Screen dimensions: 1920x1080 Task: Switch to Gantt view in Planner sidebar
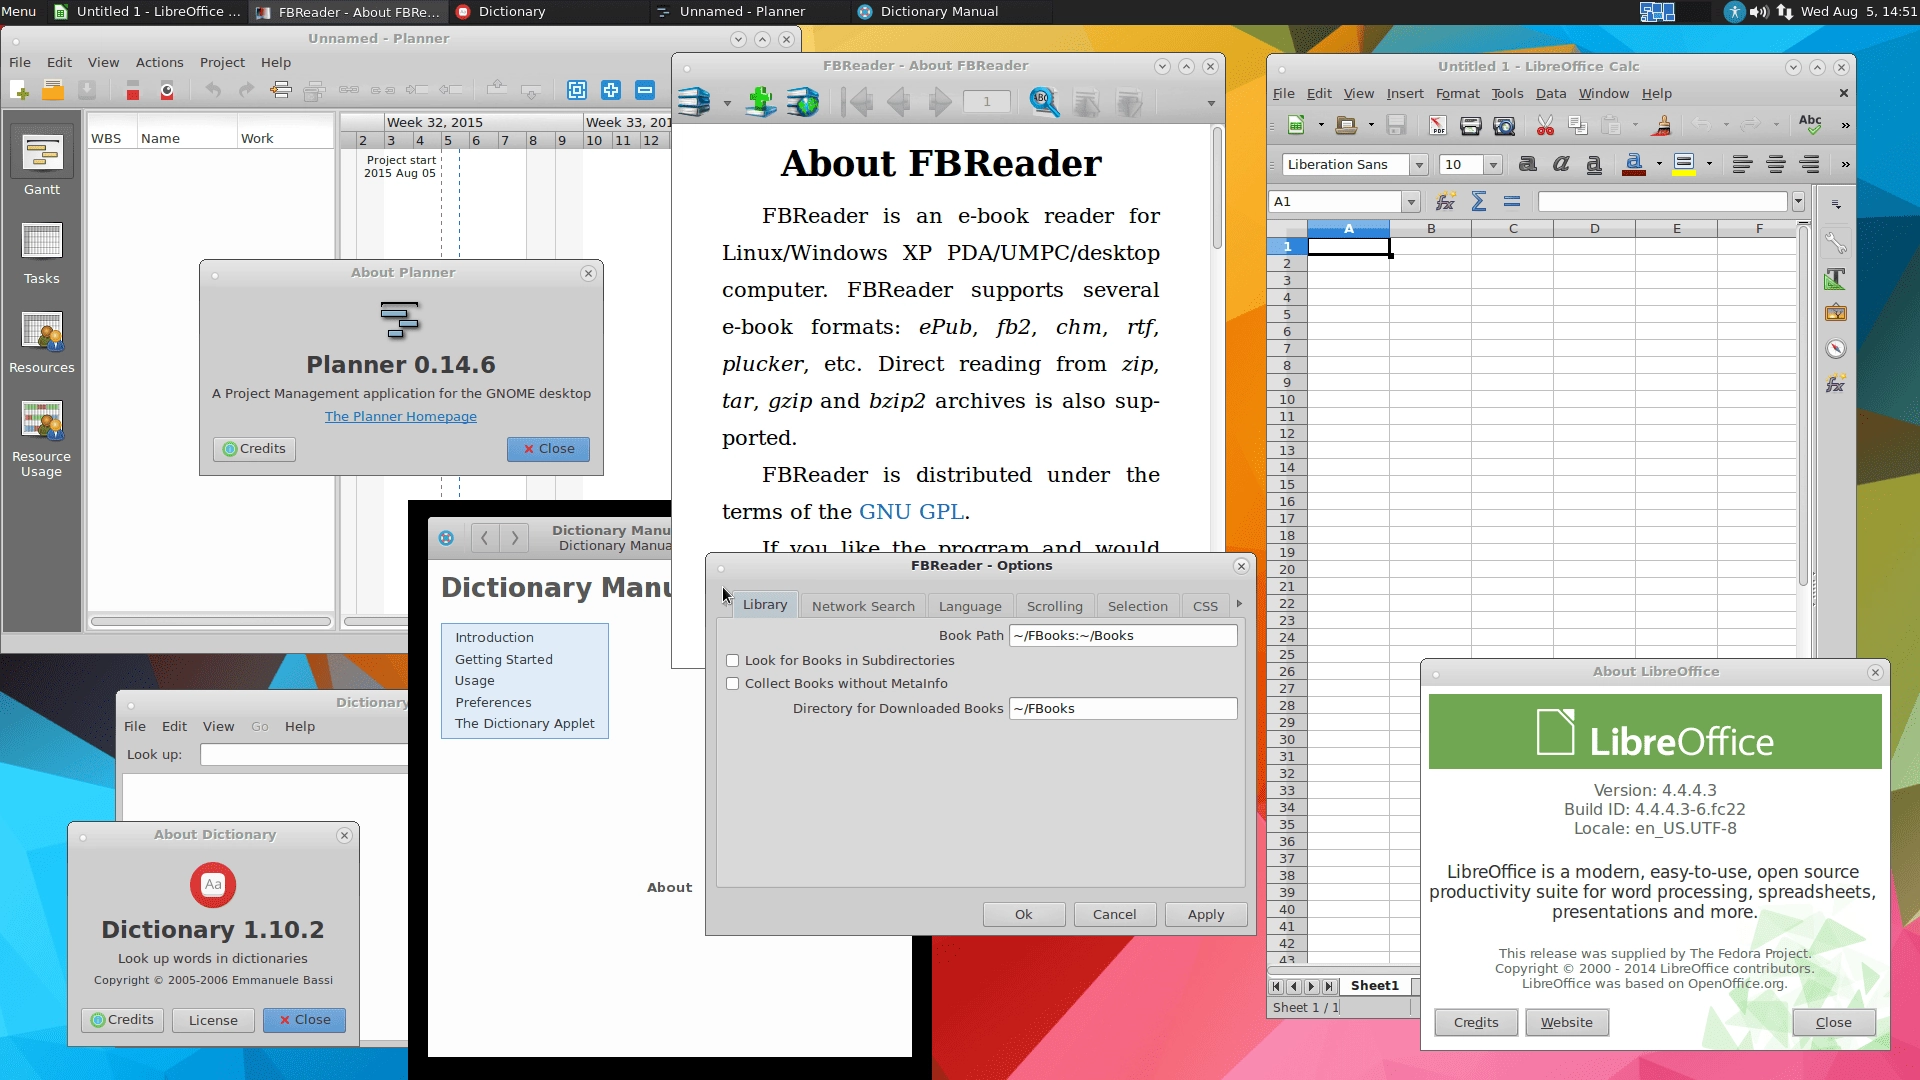[42, 161]
